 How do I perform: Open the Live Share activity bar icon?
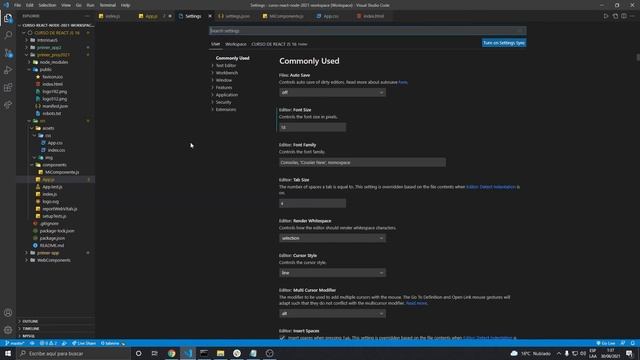[x=8, y=105]
